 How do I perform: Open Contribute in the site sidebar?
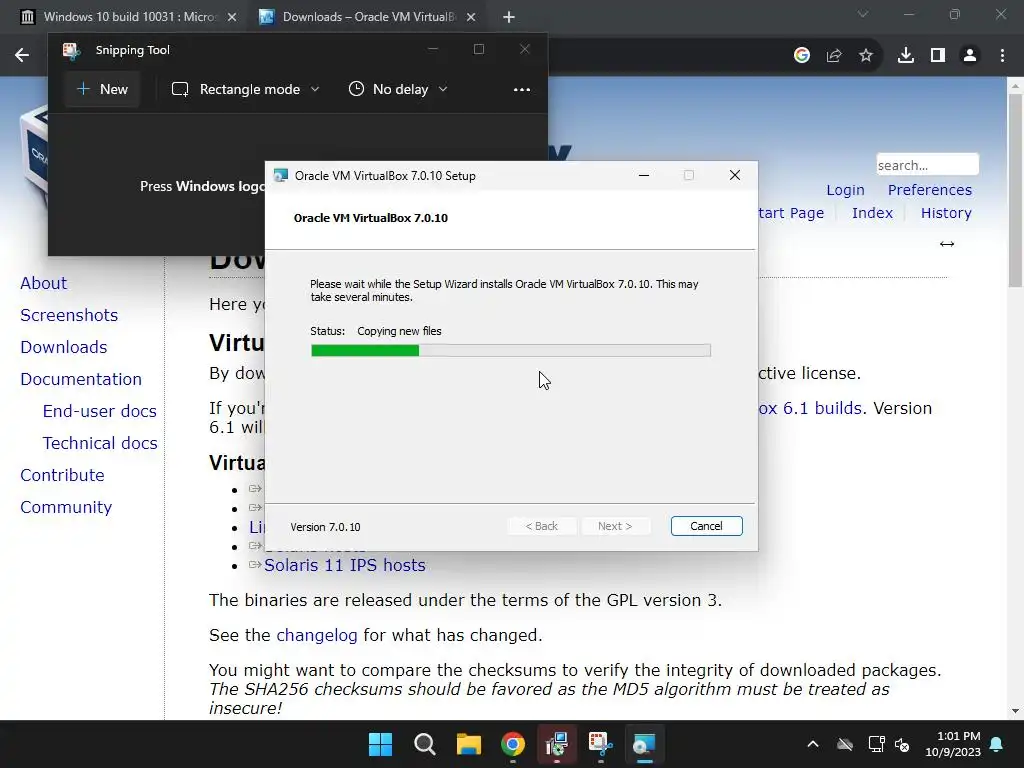click(62, 475)
